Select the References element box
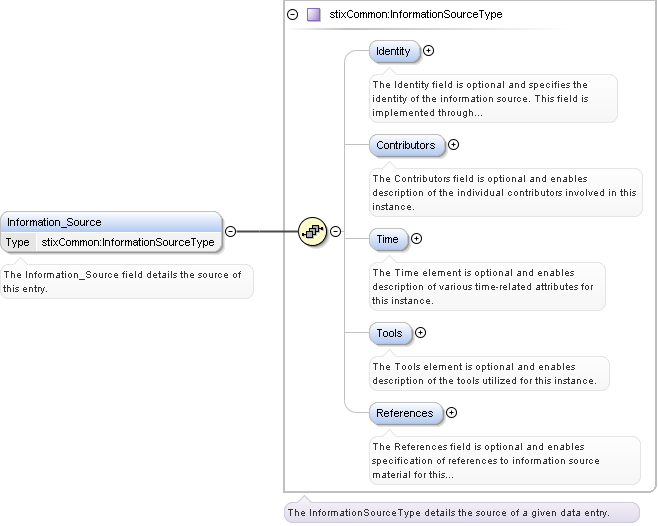 click(404, 413)
